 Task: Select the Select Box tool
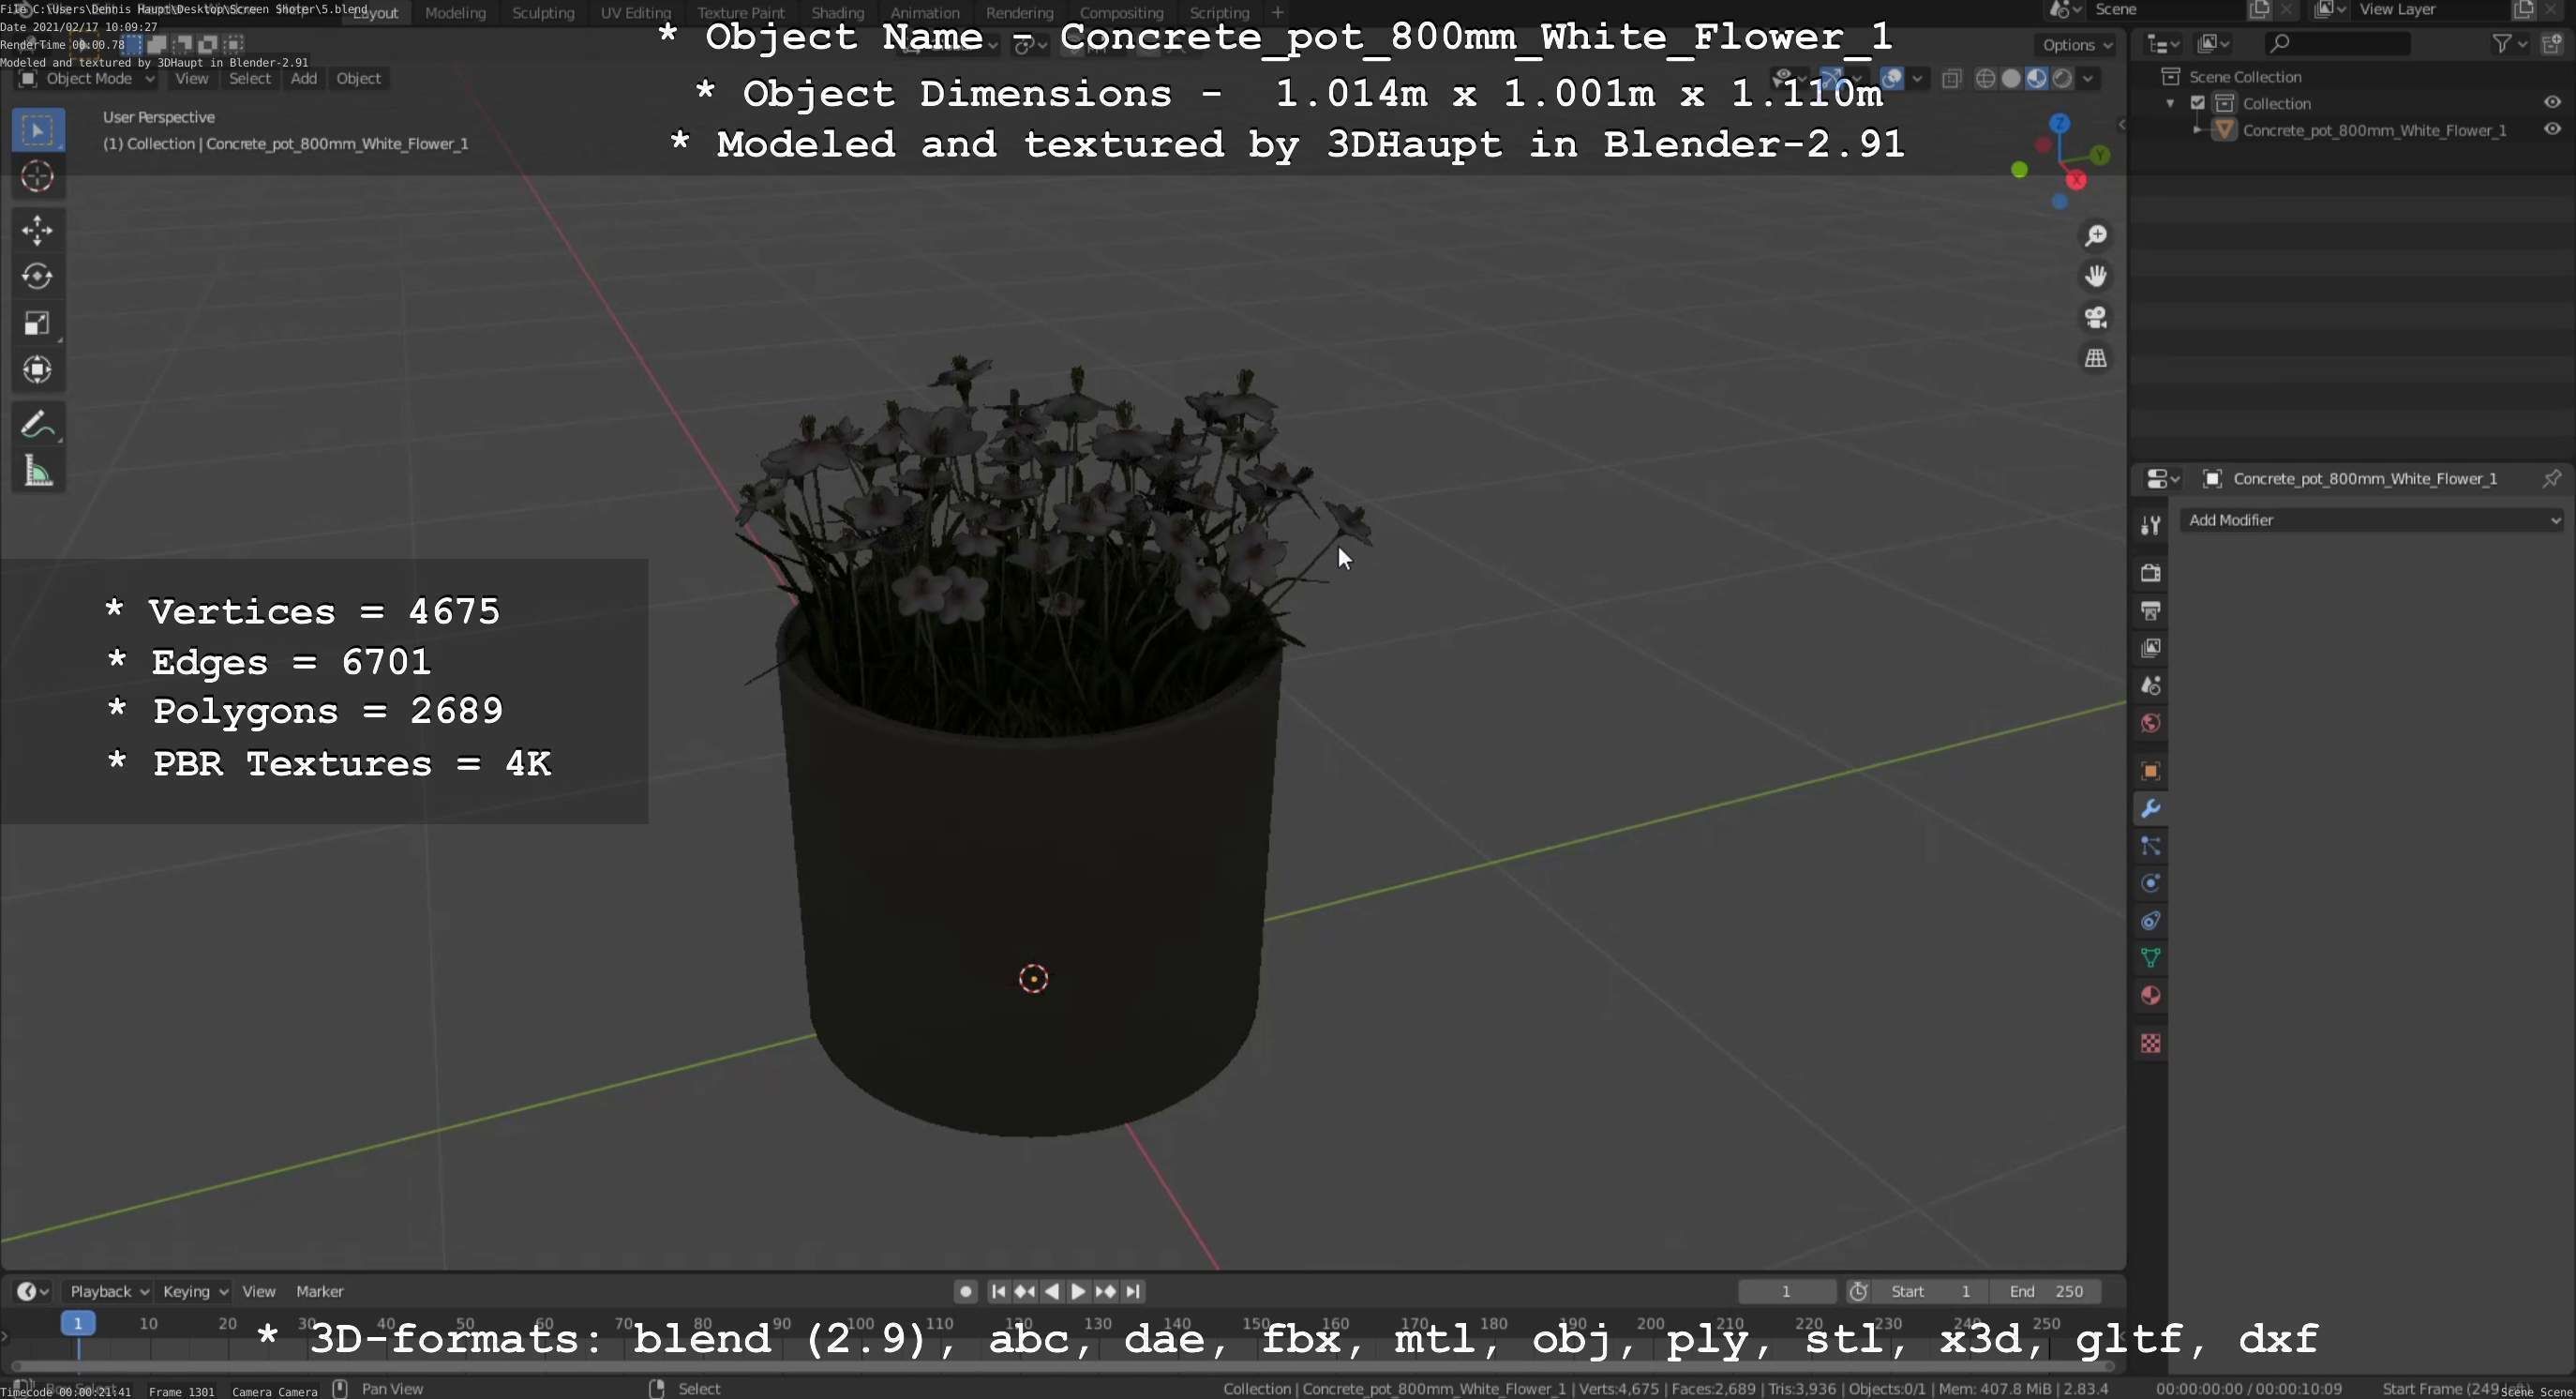pos(38,130)
